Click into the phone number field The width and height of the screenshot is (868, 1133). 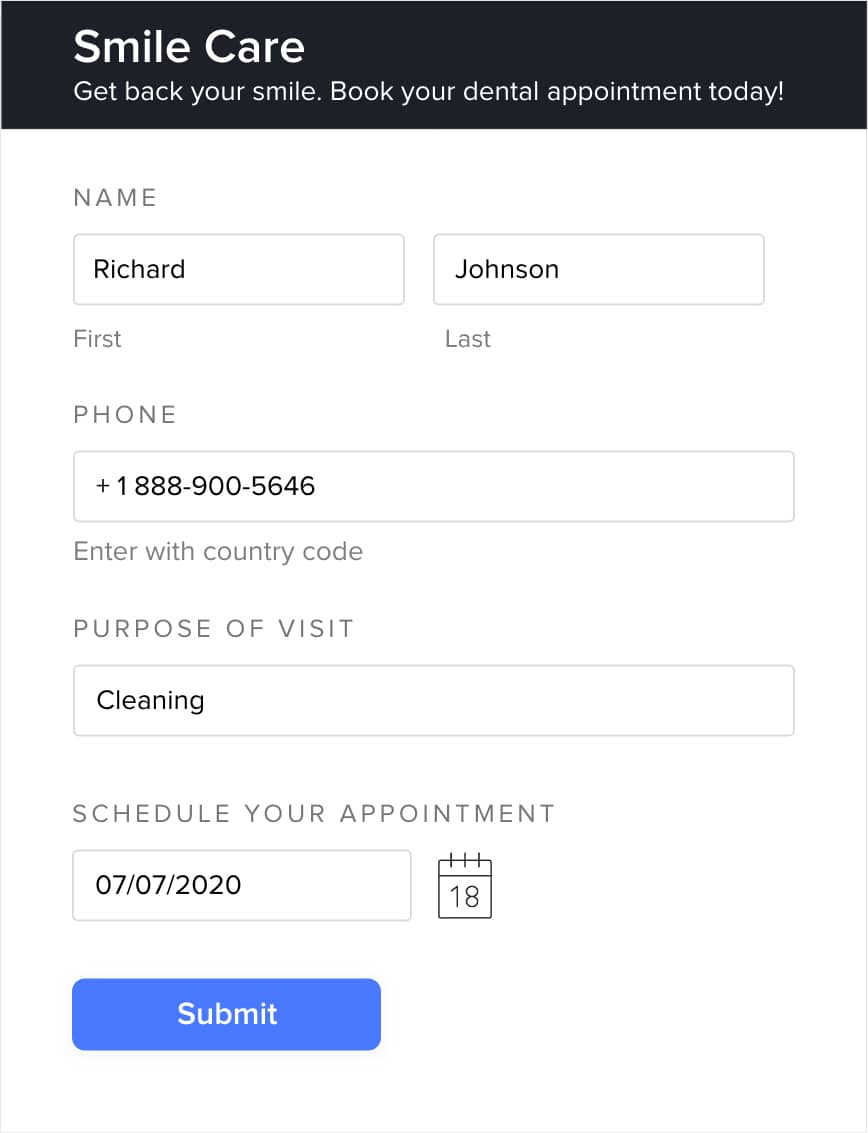[434, 486]
